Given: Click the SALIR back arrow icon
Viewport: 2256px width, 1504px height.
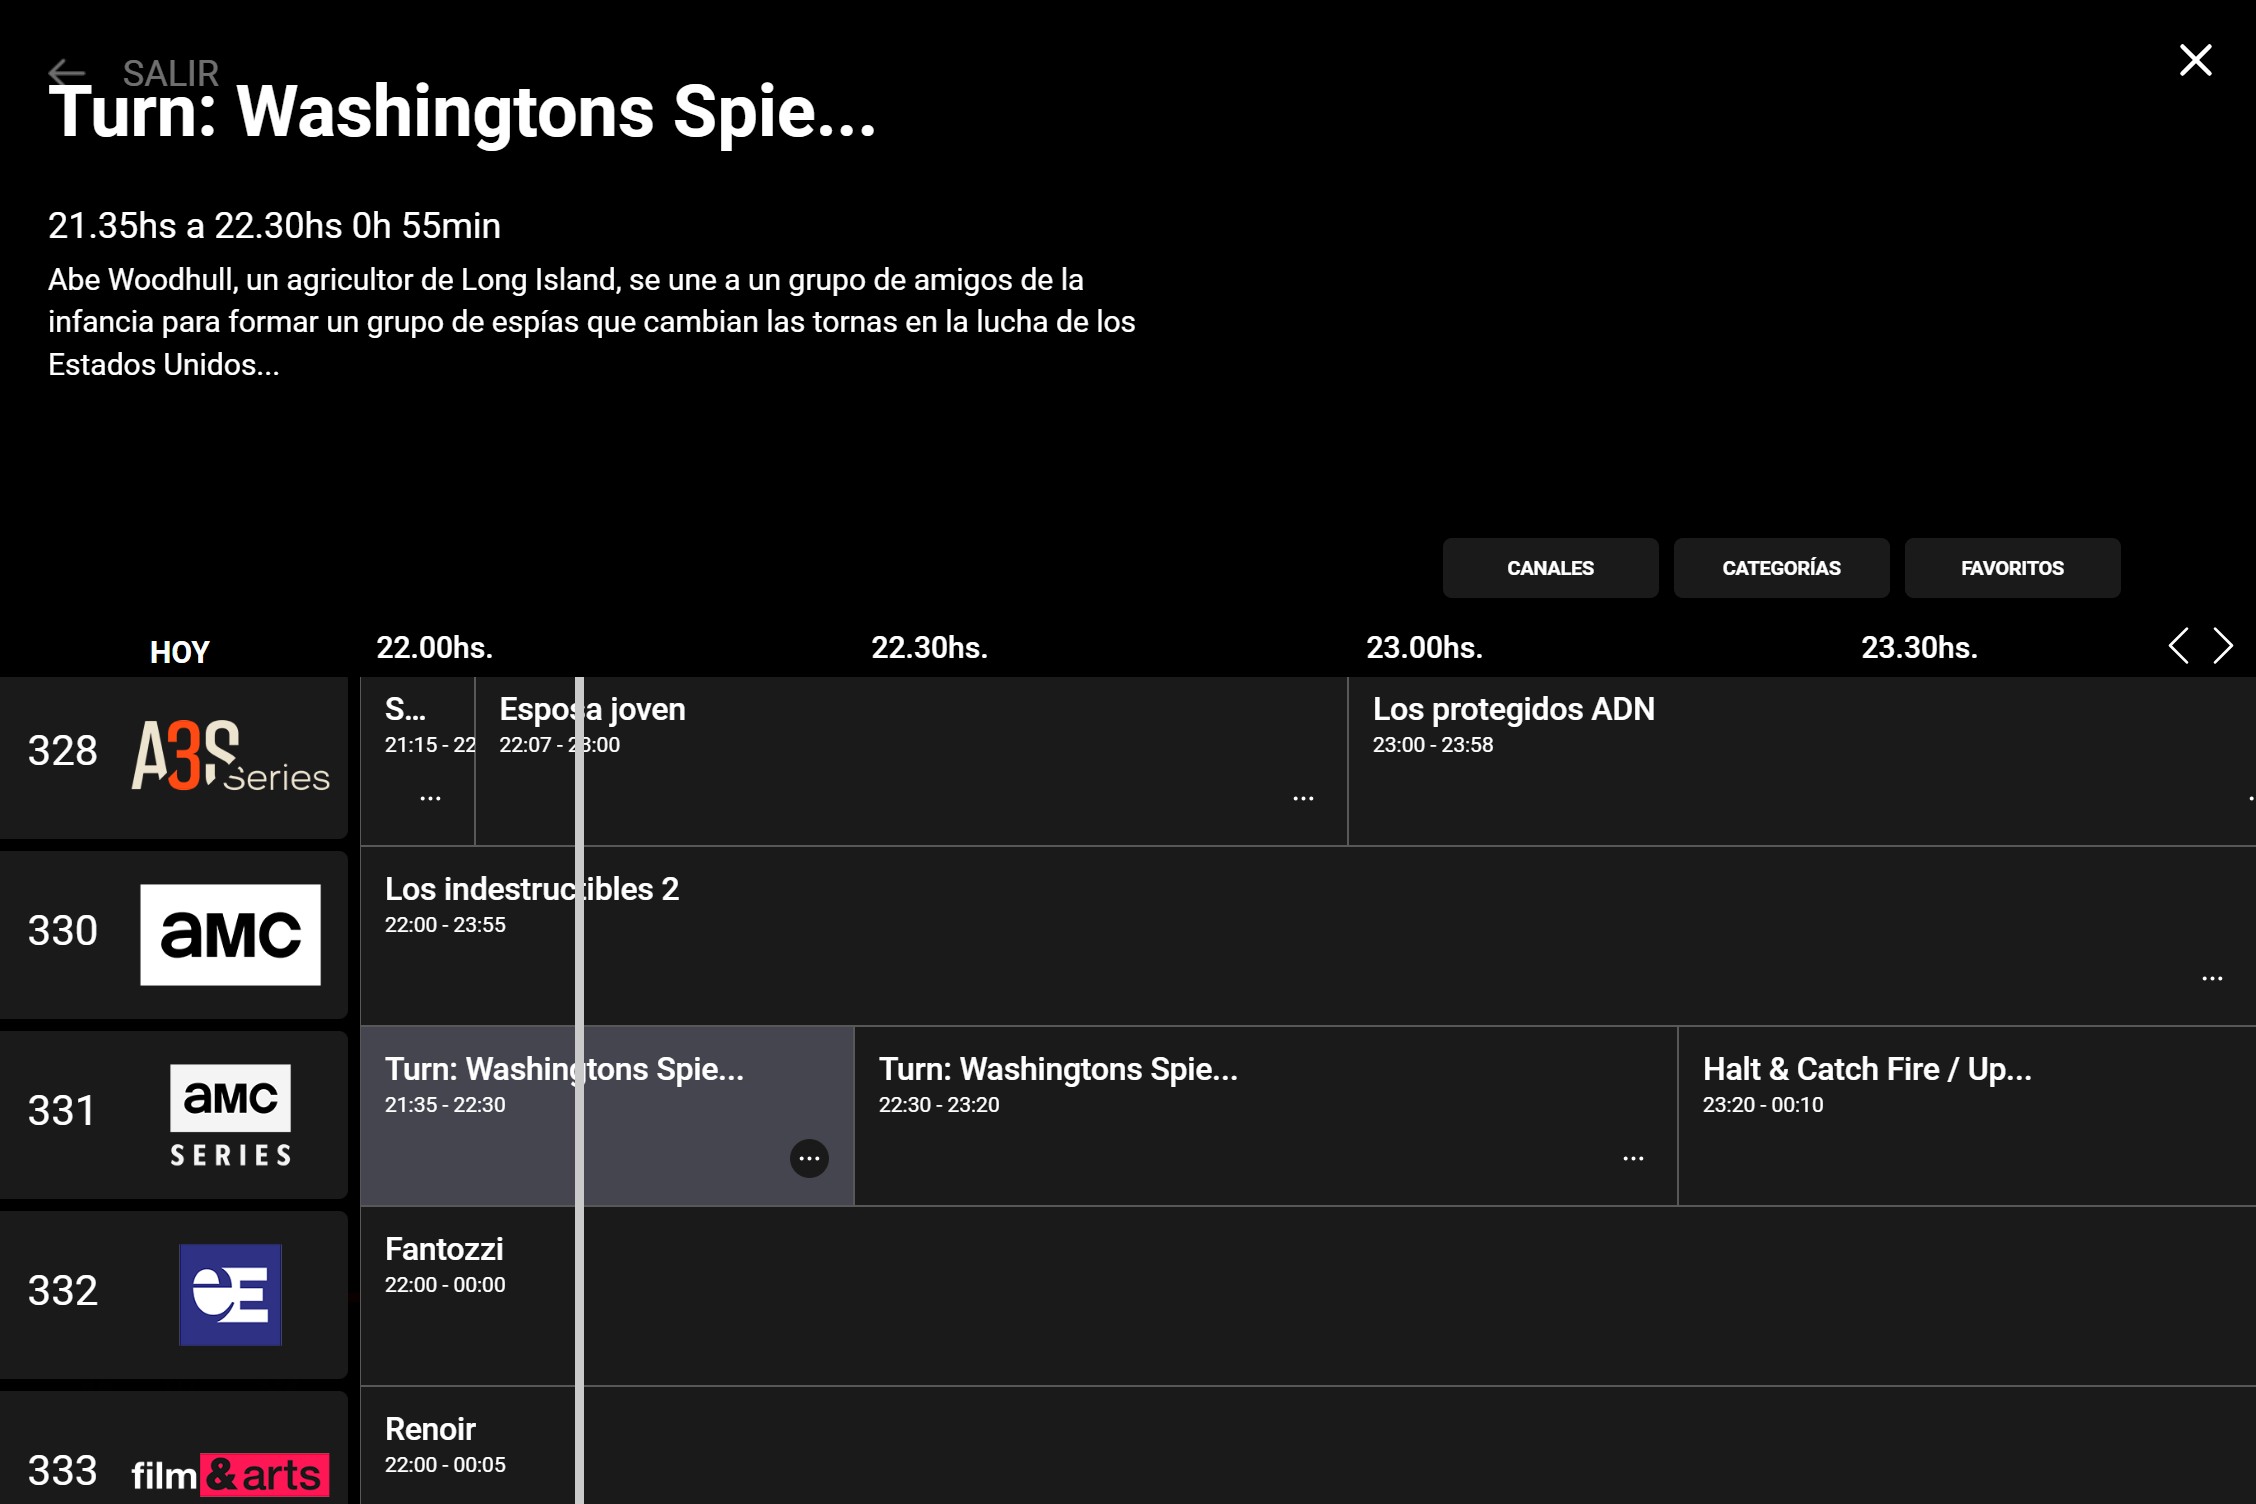Looking at the screenshot, I should pyautogui.click(x=67, y=73).
